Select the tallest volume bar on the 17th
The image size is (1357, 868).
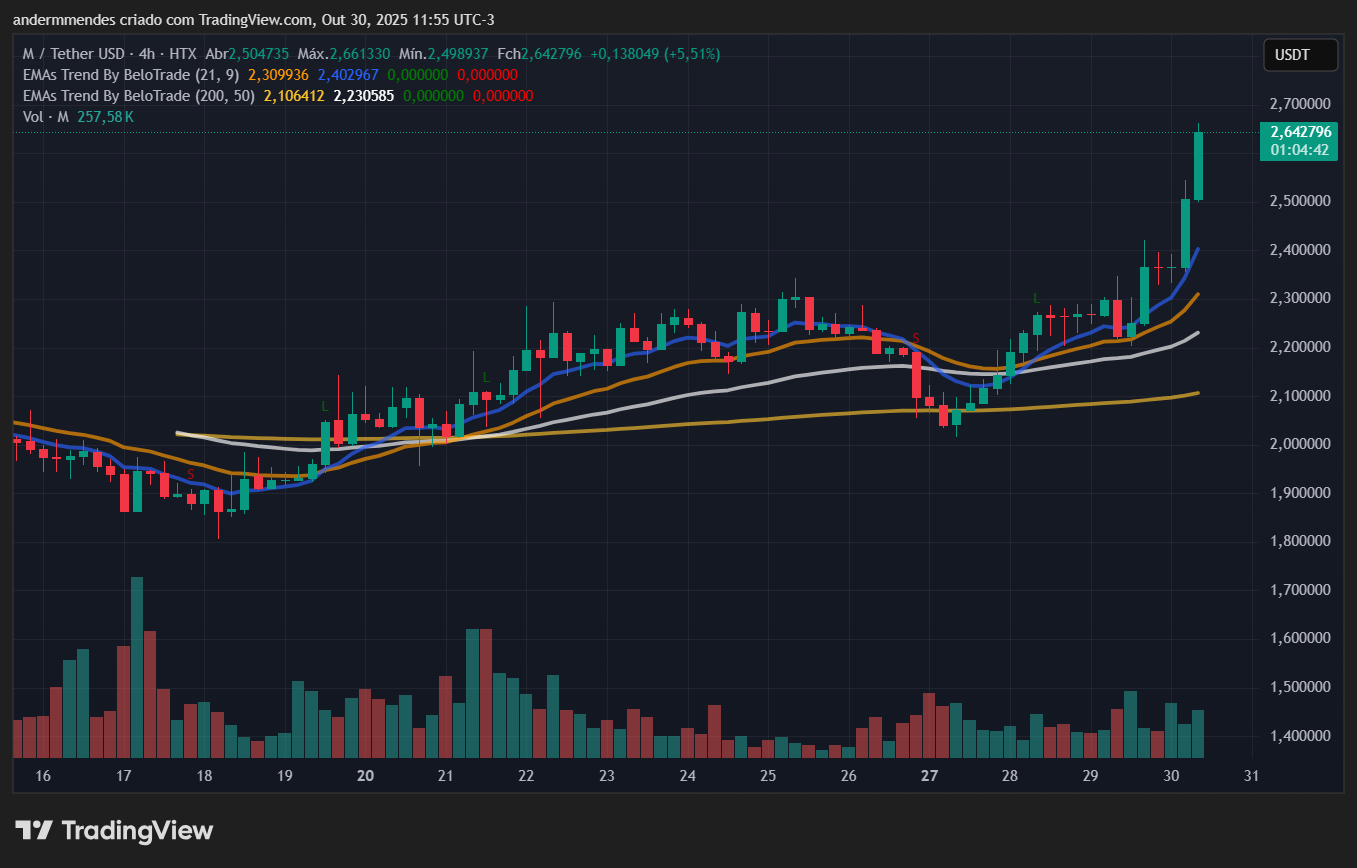[137, 660]
